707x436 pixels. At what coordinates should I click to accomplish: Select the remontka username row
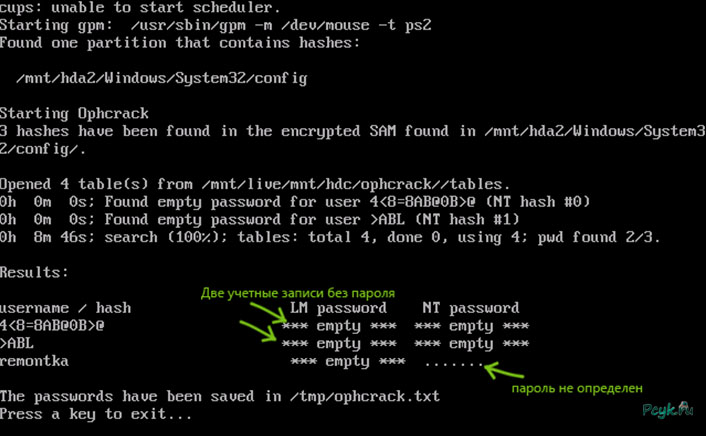[x=34, y=361]
